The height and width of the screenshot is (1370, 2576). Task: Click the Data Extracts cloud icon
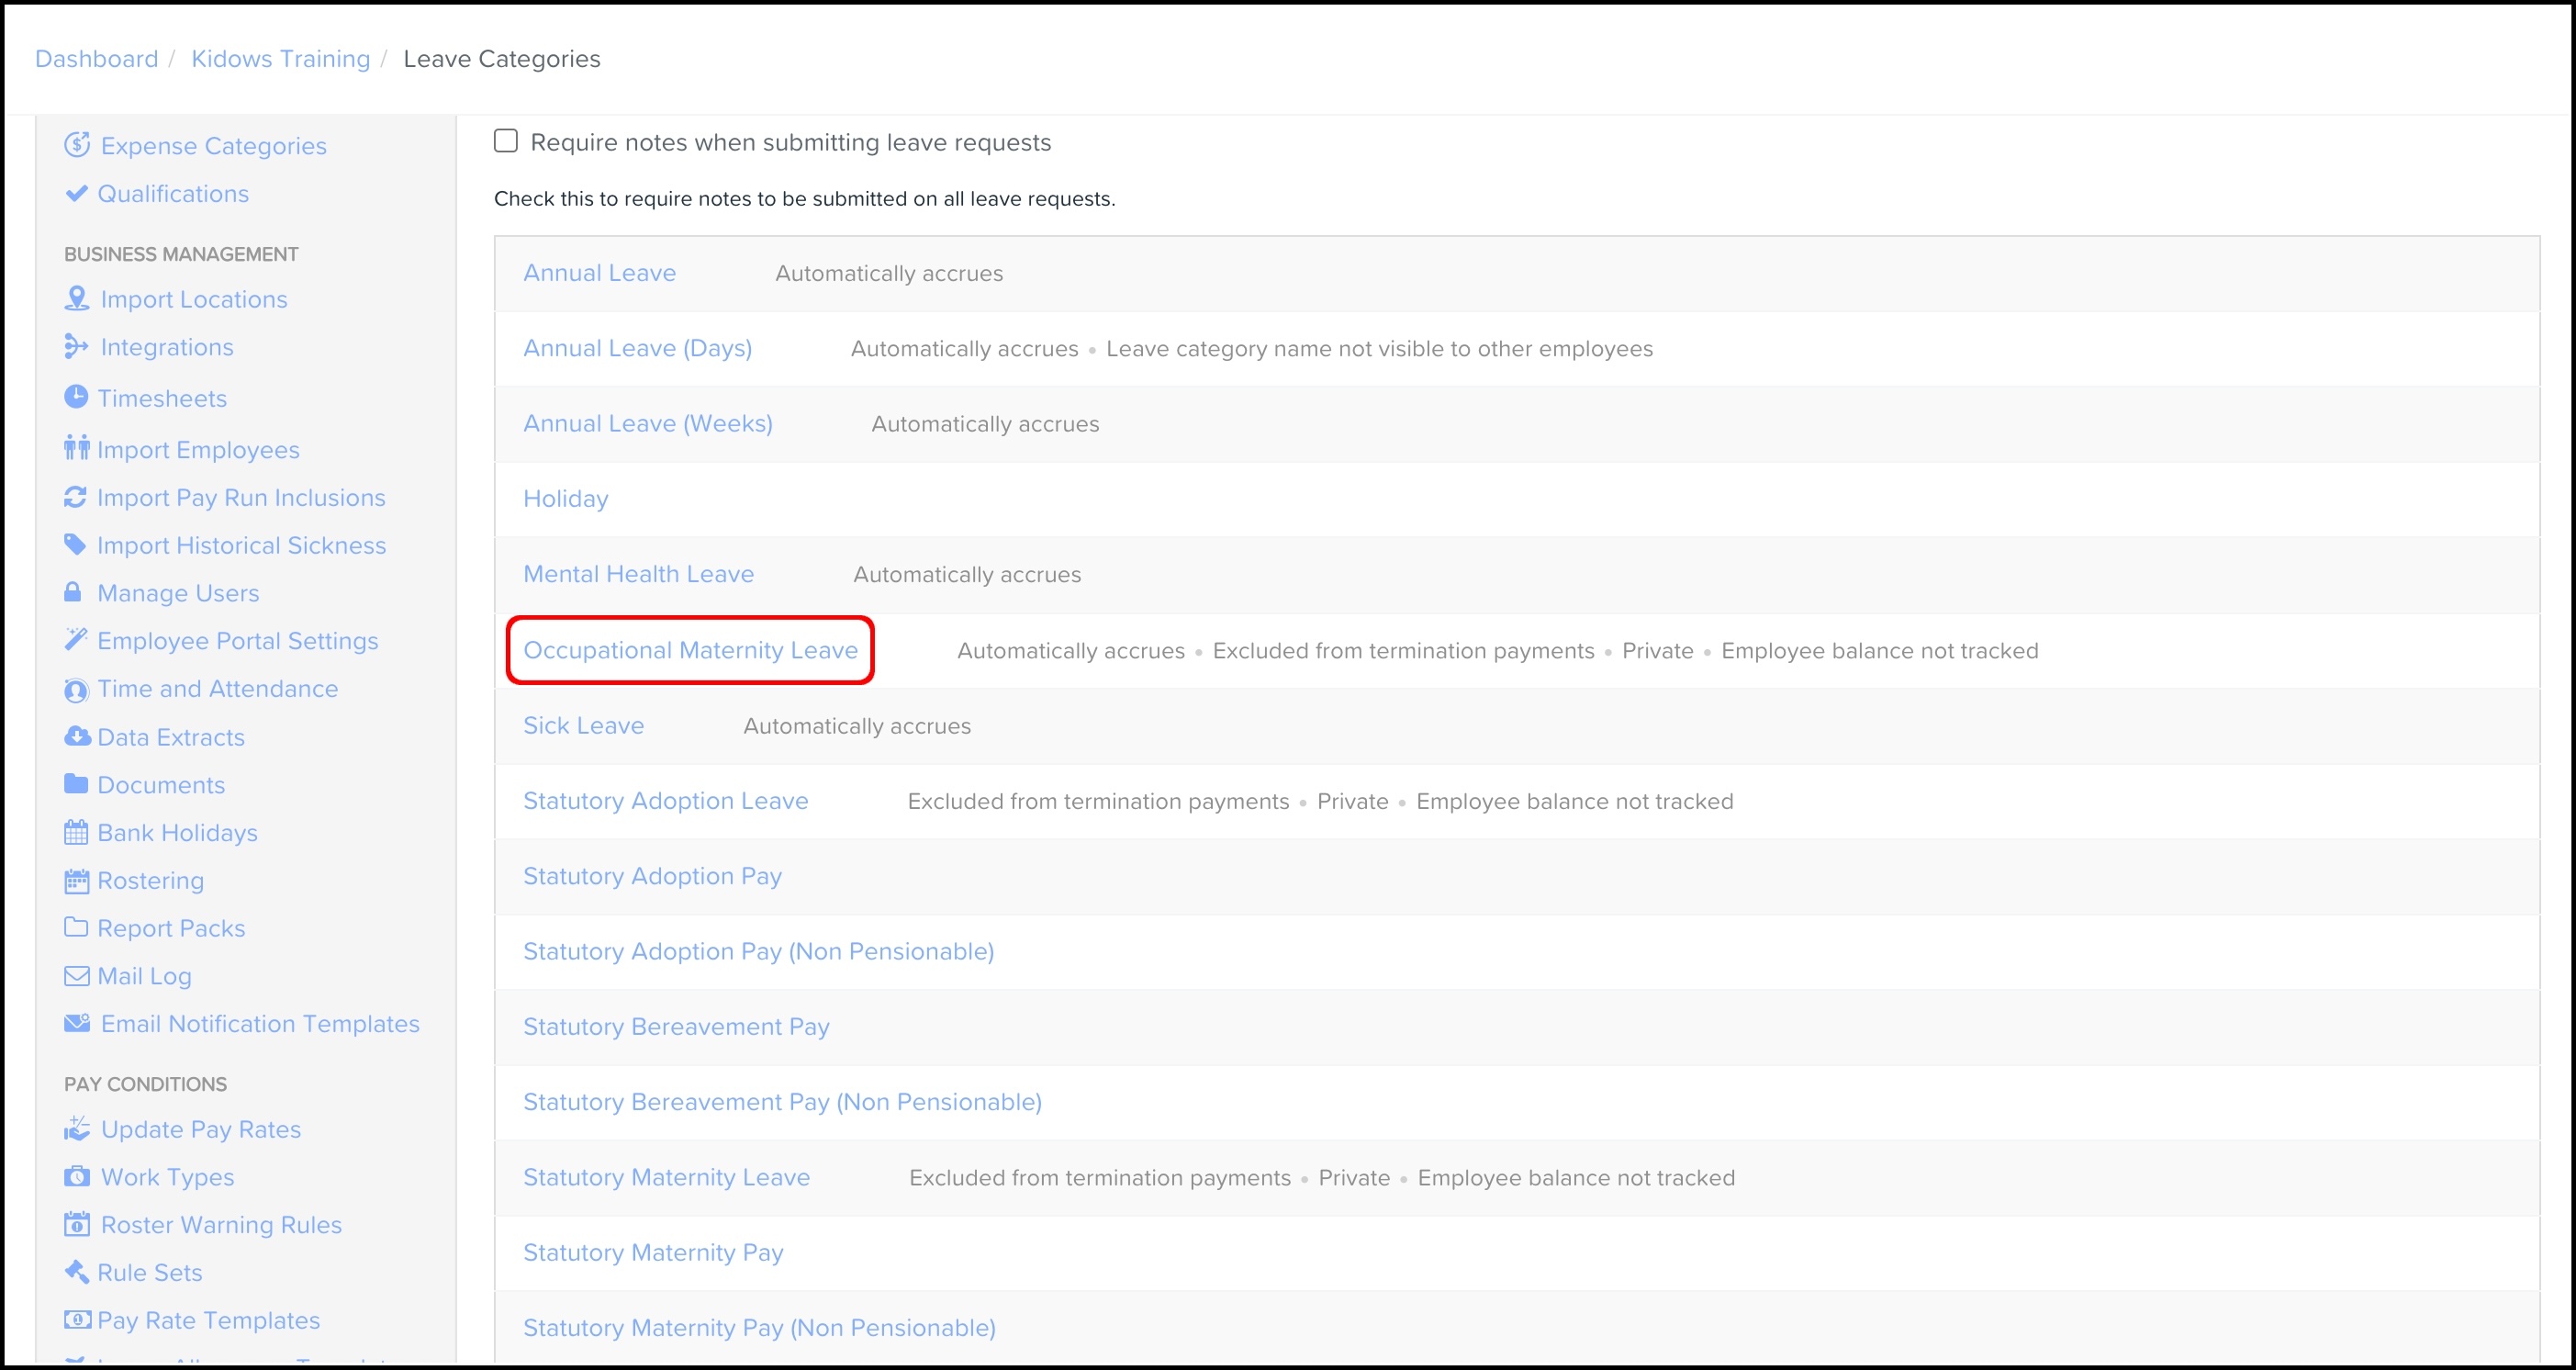pyautogui.click(x=77, y=736)
